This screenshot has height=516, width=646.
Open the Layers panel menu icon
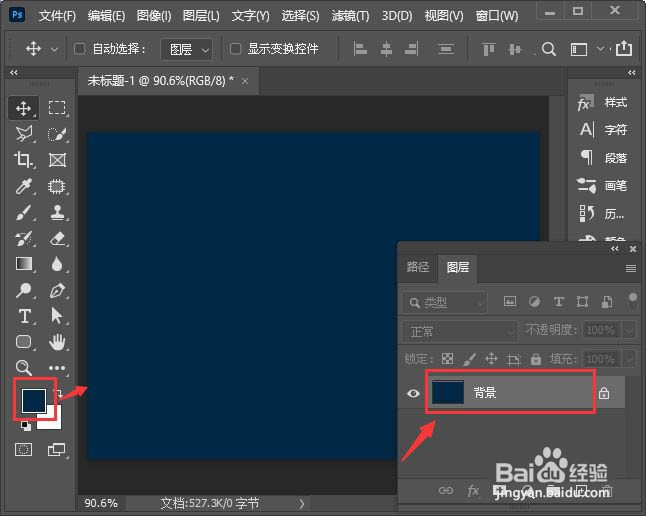tap(631, 268)
